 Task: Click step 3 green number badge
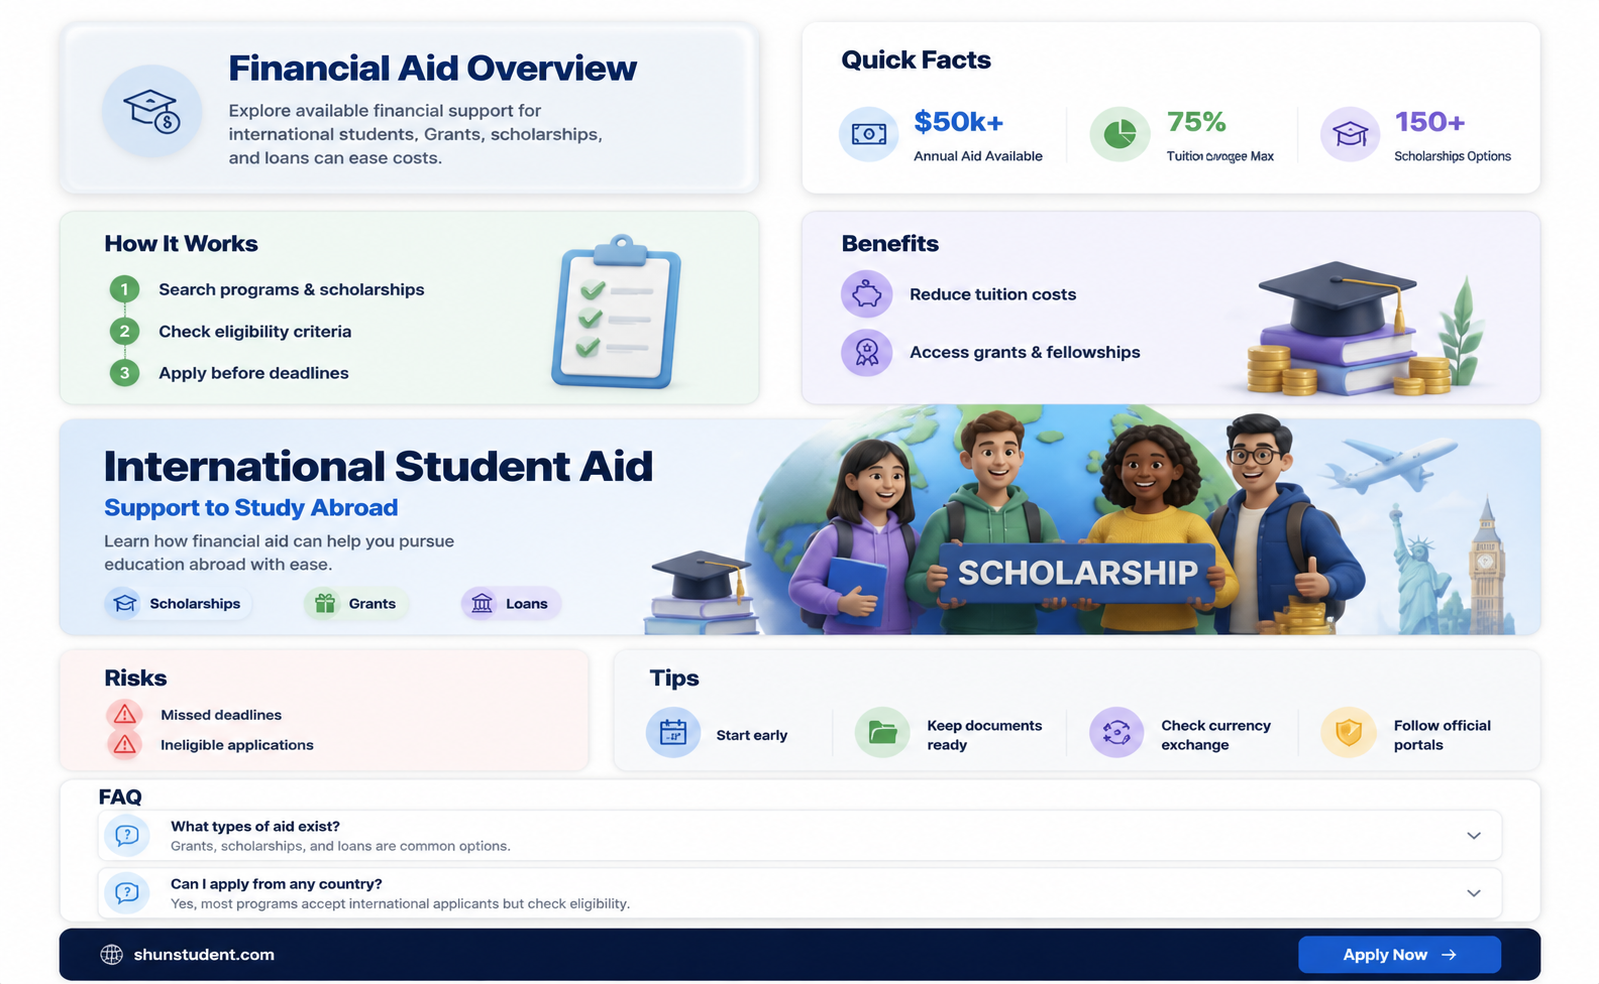click(x=124, y=373)
